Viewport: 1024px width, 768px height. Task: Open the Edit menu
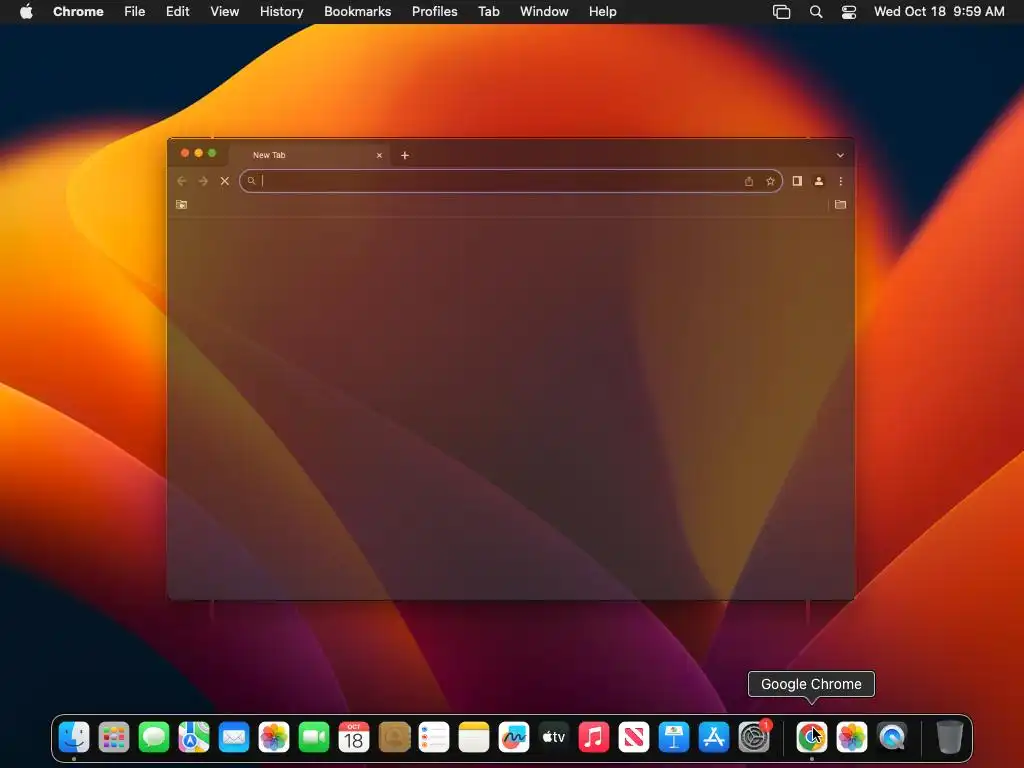coord(177,11)
